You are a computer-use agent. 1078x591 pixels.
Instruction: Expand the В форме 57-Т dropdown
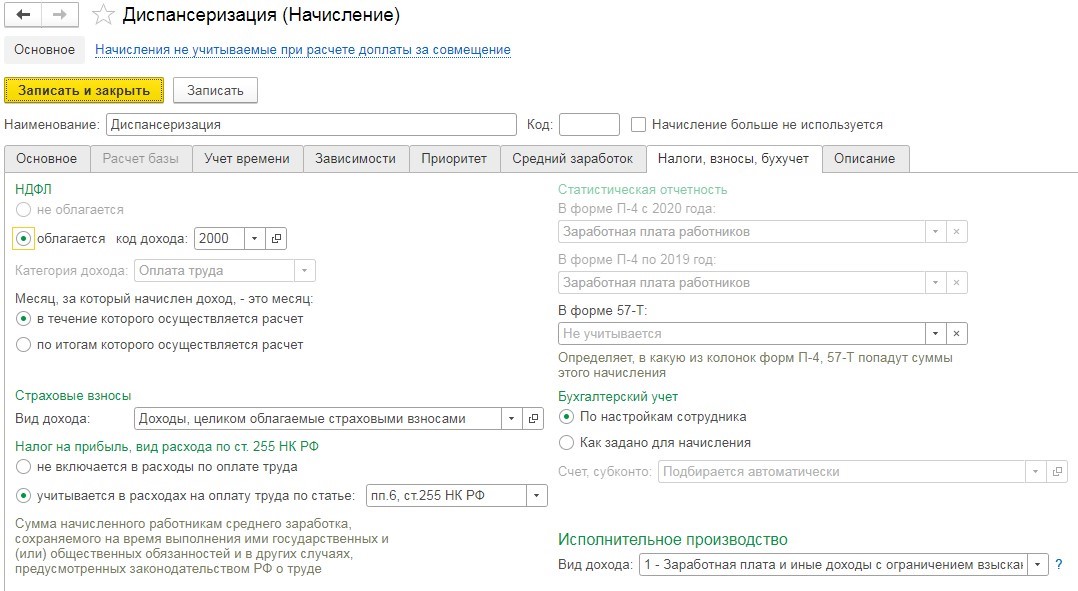click(935, 332)
